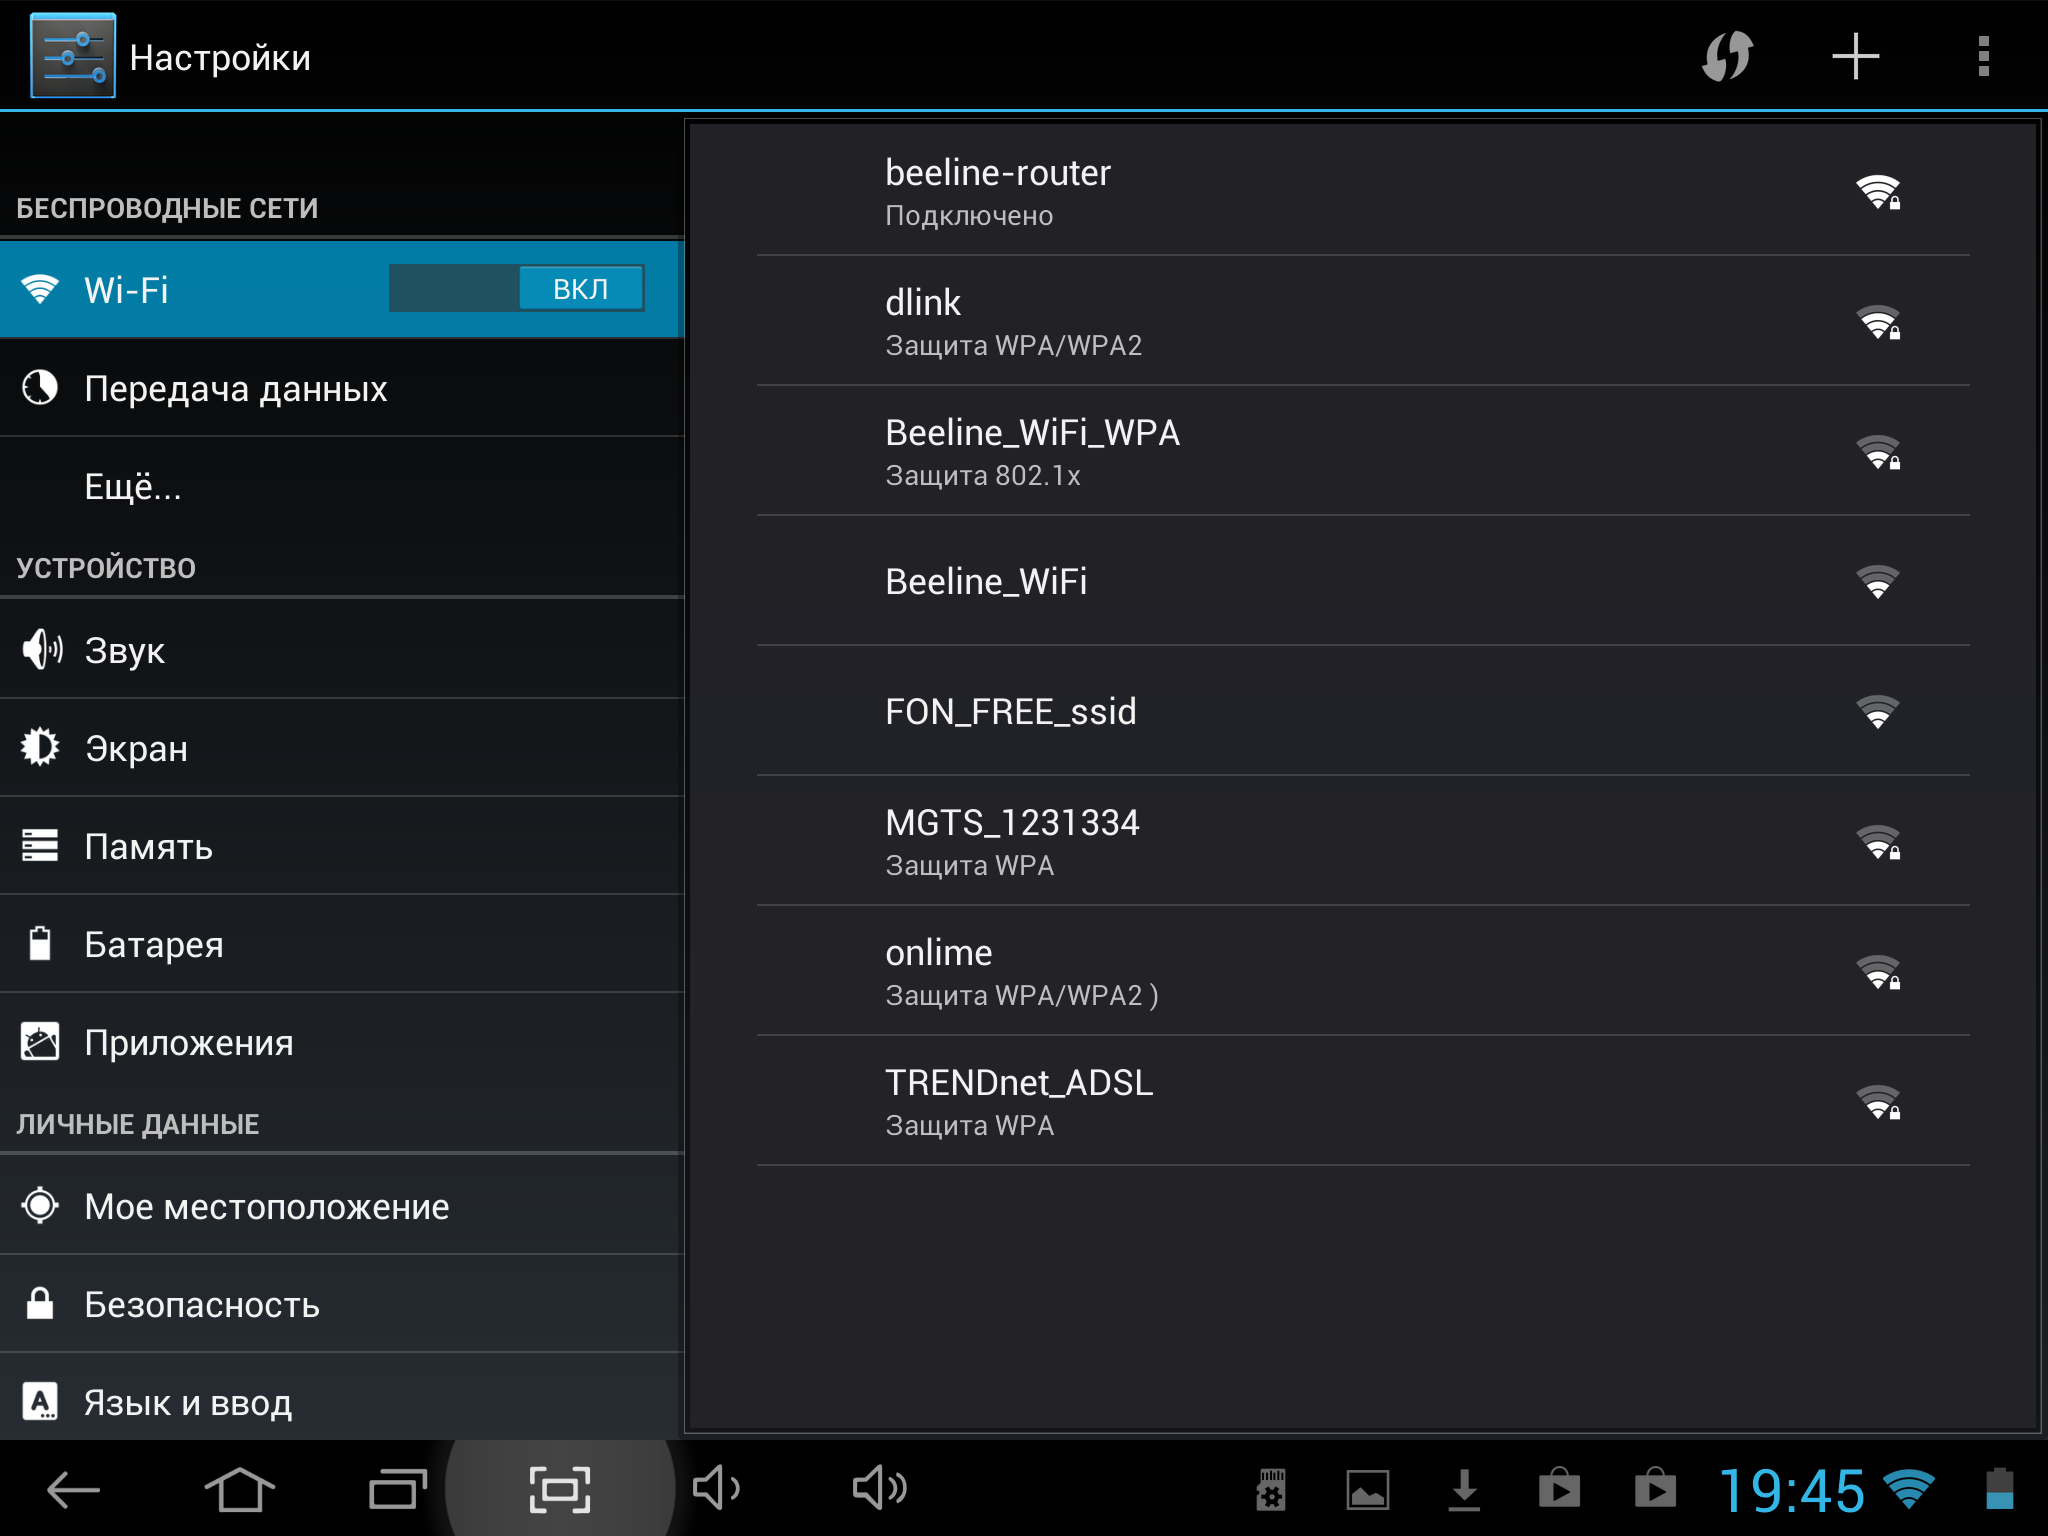Open Экран display settings
This screenshot has width=2048, height=1536.
[342, 748]
